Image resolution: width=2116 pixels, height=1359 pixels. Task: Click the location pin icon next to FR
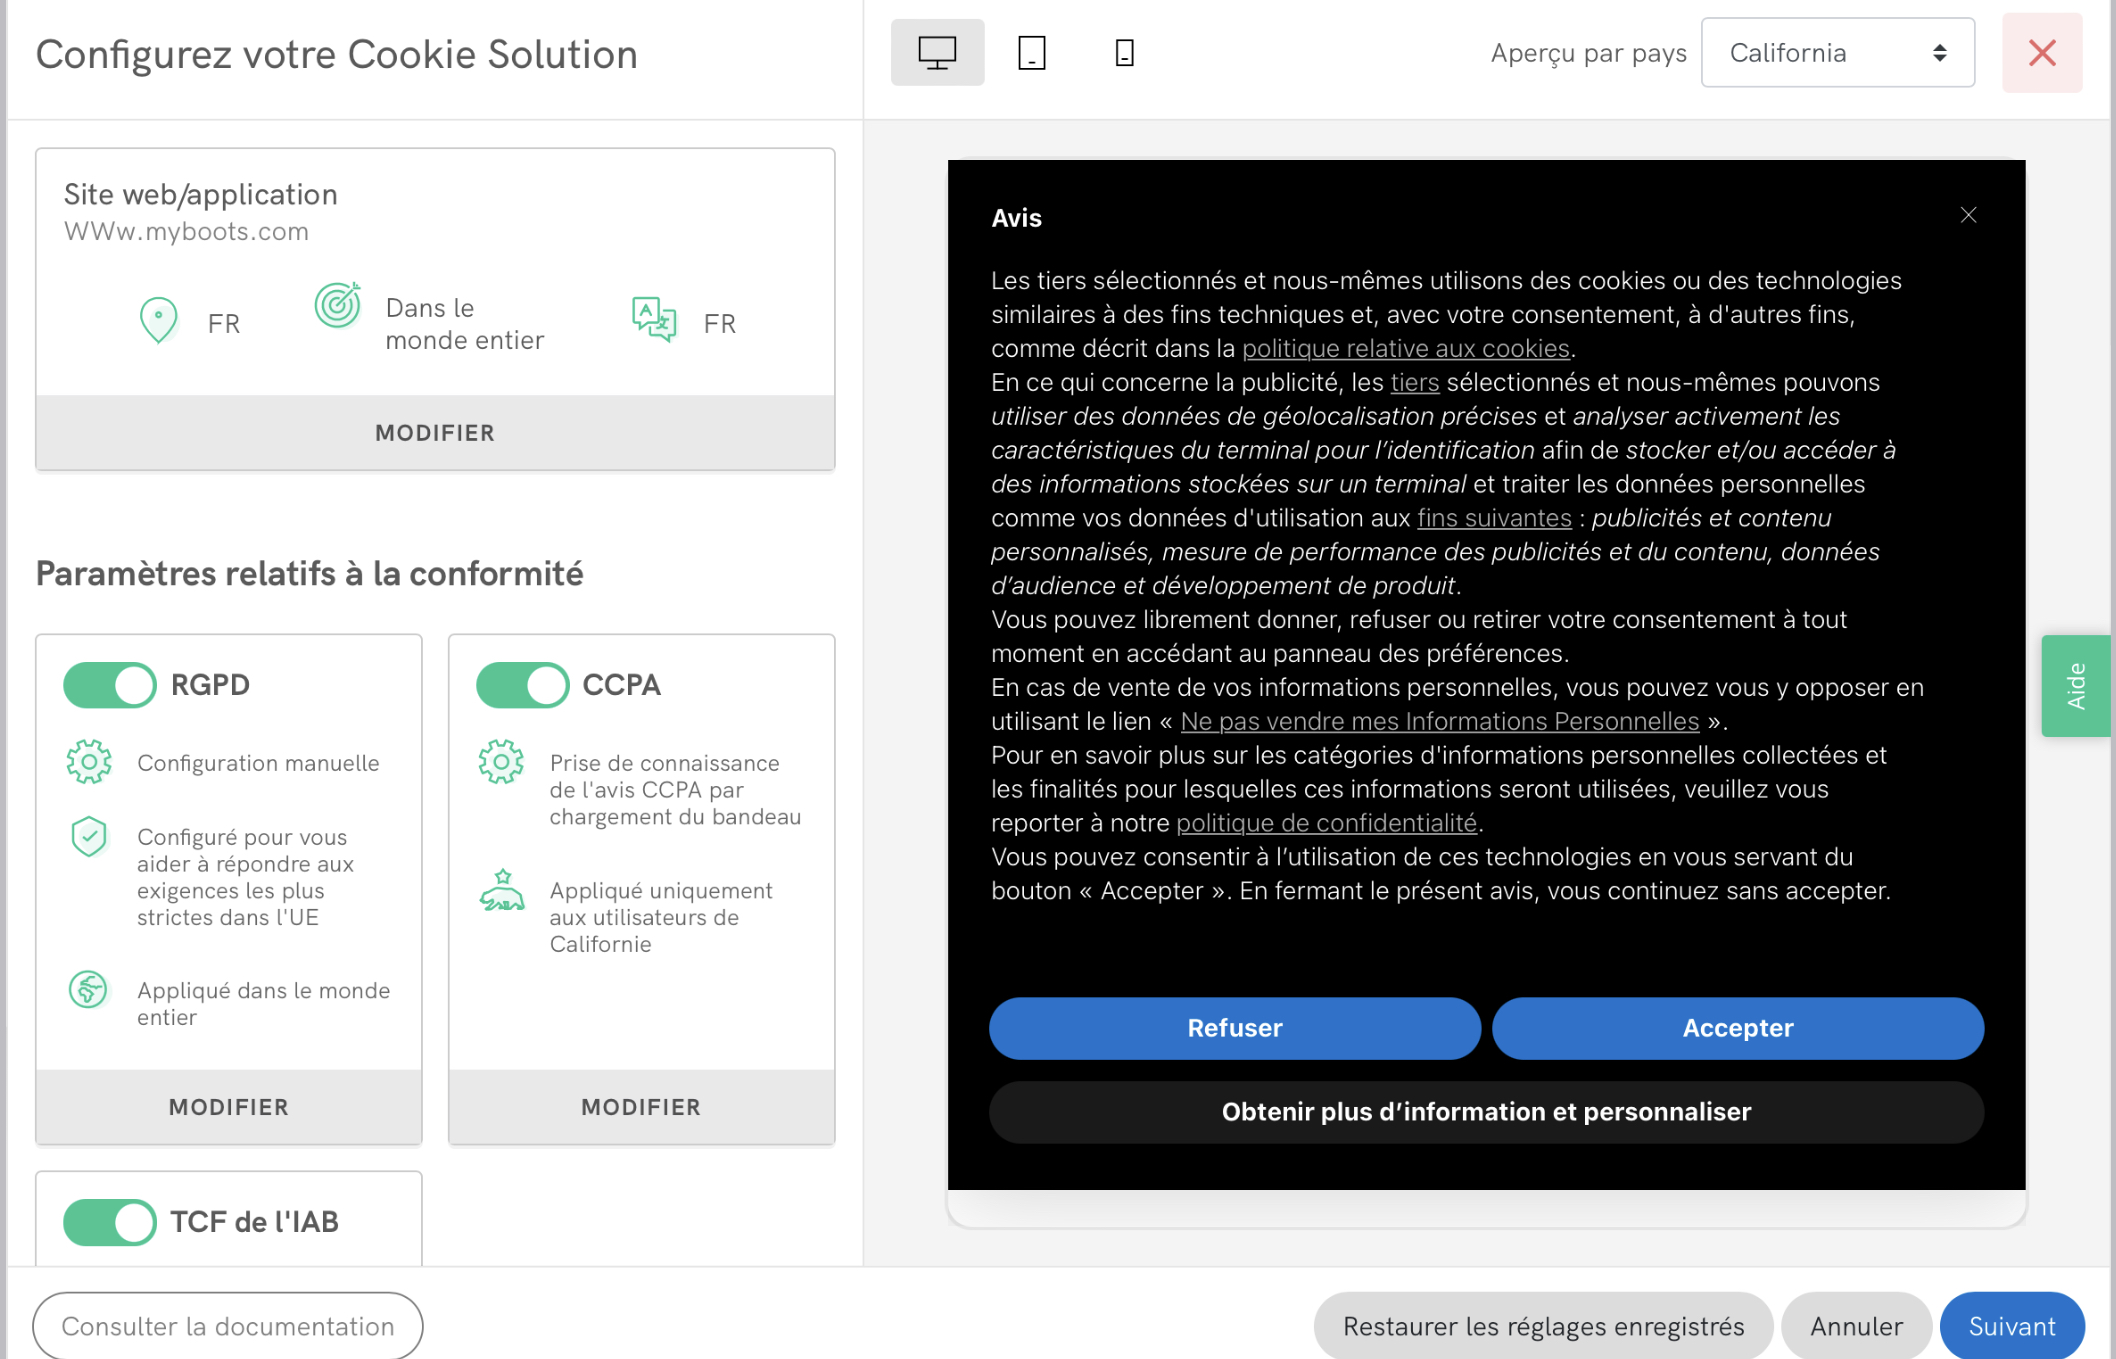pos(158,321)
